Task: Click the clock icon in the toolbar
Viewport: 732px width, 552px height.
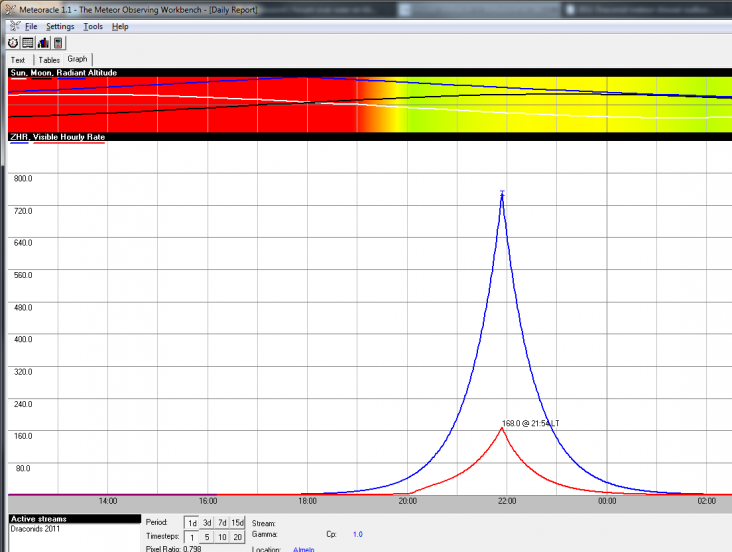Action: 13,43
